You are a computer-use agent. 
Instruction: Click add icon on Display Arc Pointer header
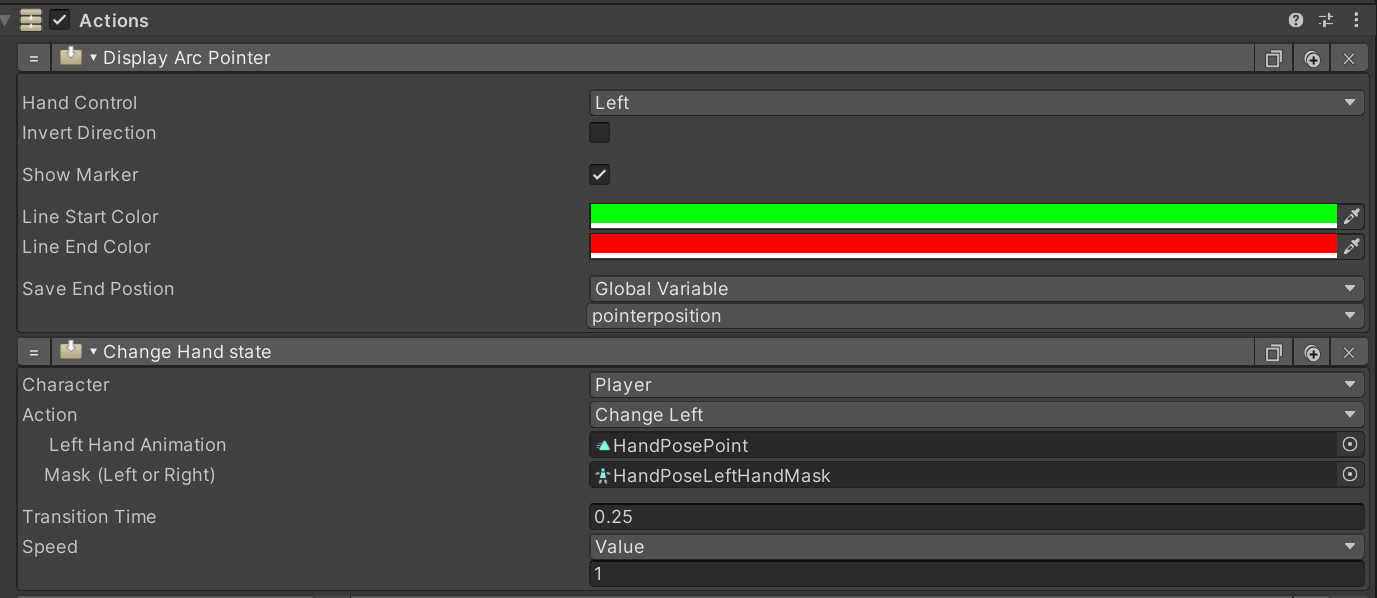(x=1312, y=59)
